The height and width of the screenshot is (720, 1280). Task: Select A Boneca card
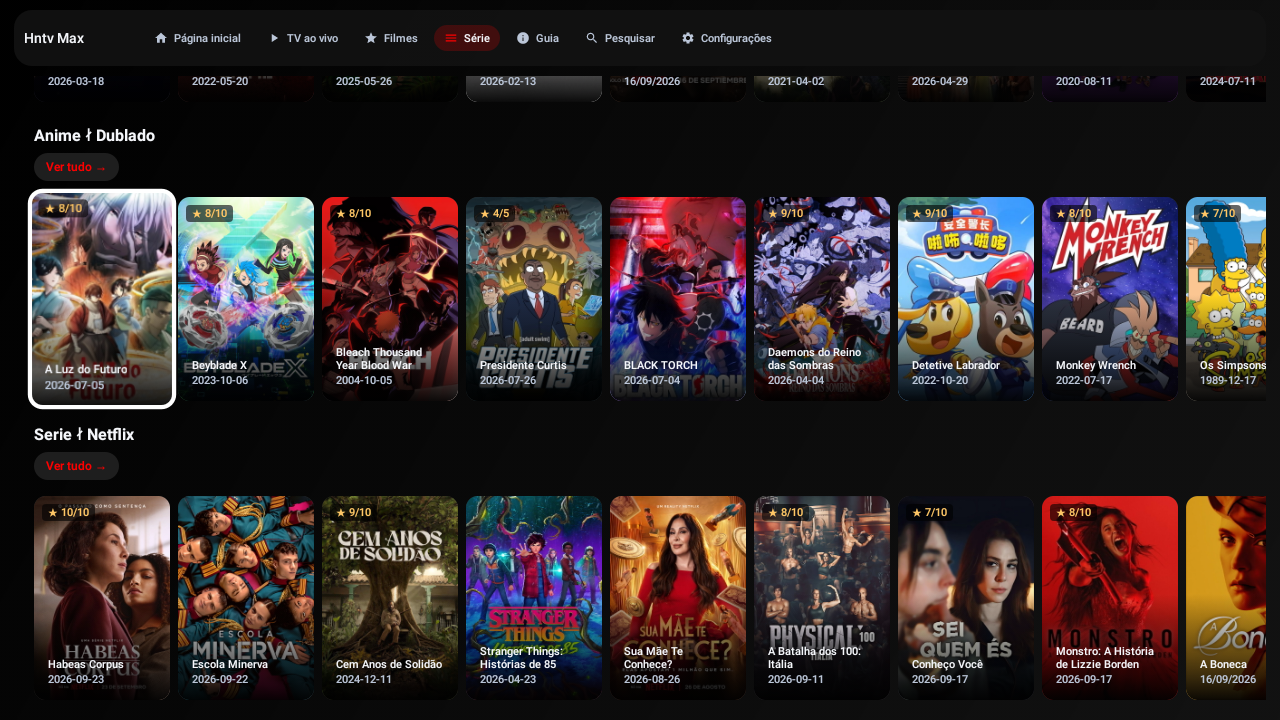click(x=1226, y=598)
